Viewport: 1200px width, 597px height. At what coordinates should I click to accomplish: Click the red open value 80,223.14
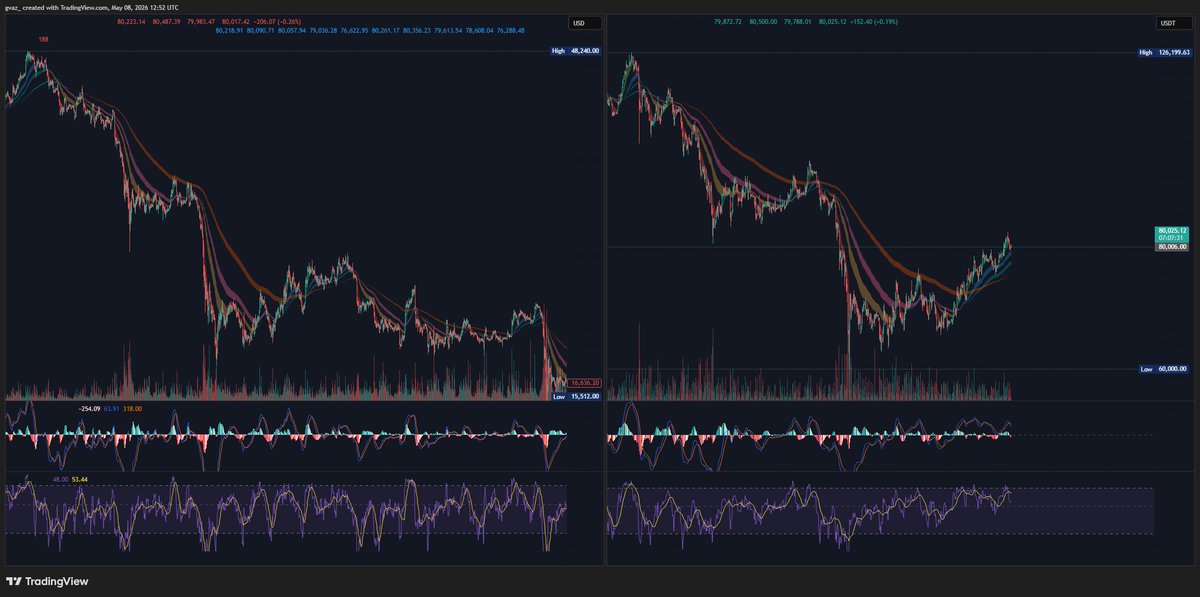point(131,21)
